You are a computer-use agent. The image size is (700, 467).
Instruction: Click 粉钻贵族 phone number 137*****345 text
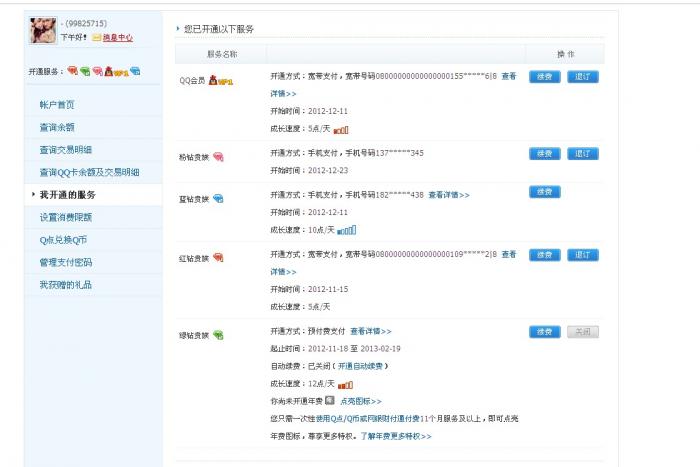[x=400, y=153]
